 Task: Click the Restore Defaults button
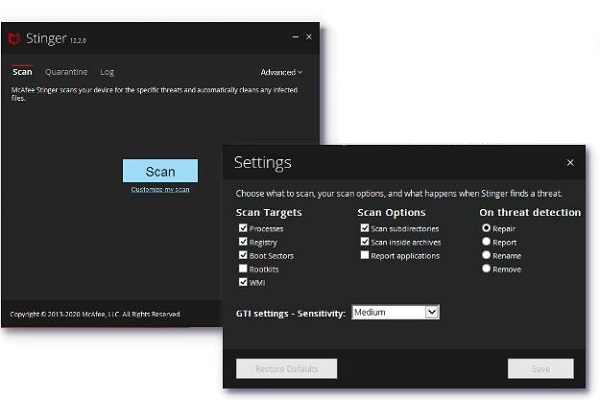point(287,369)
